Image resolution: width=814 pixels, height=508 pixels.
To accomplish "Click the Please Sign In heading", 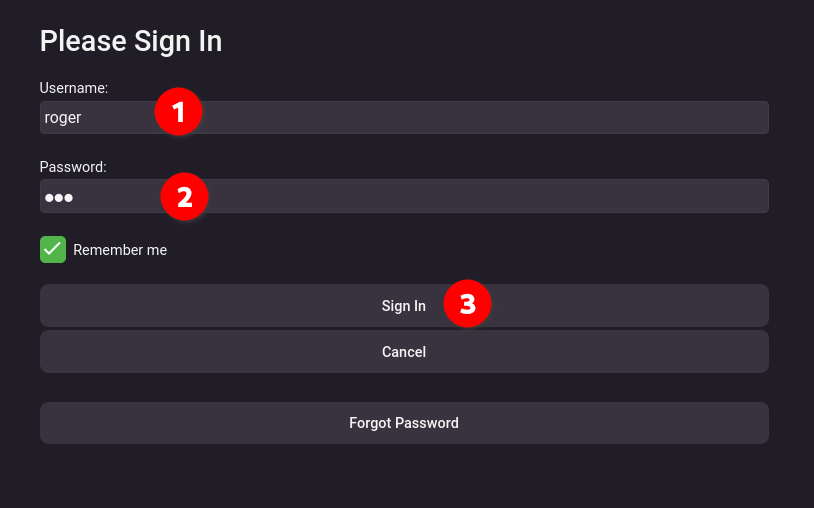I will tap(131, 41).
